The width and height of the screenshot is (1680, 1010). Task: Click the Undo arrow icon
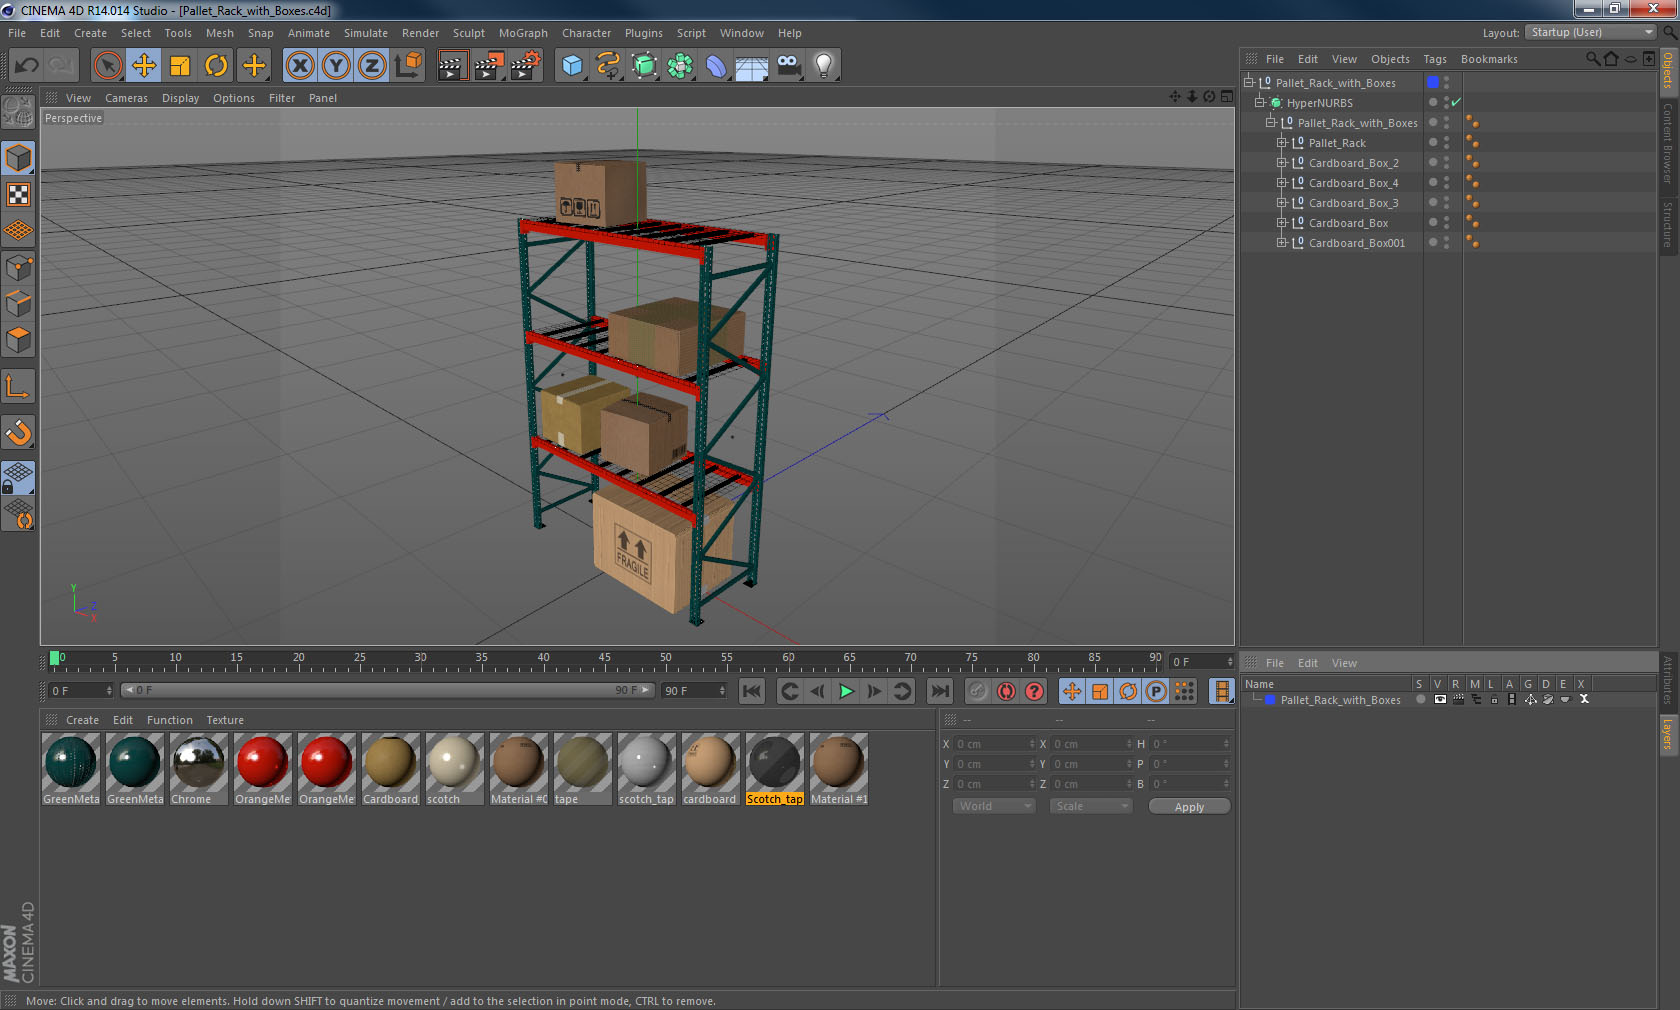26,66
